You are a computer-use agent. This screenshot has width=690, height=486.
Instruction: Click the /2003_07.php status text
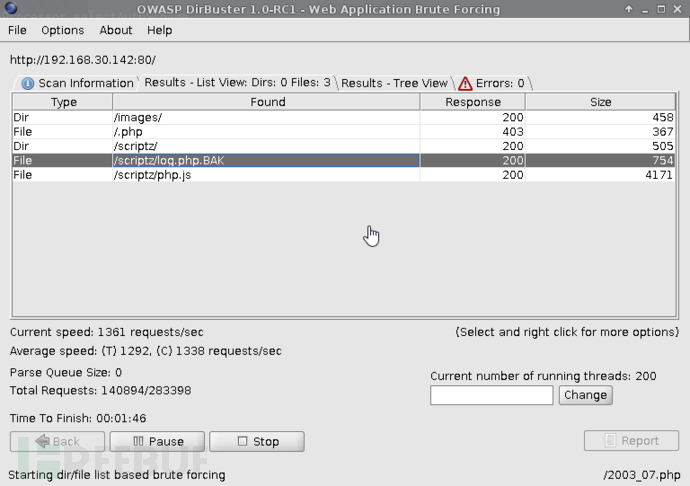(642, 475)
